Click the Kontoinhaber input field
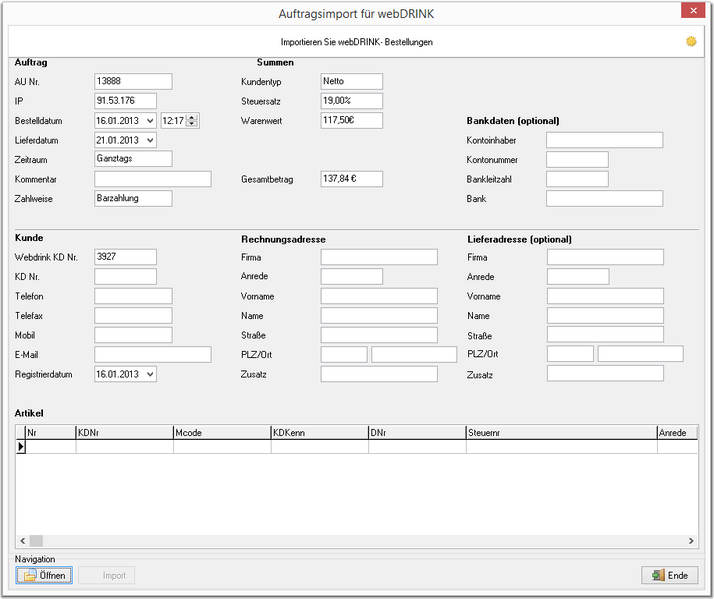The height and width of the screenshot is (599, 714). (605, 140)
